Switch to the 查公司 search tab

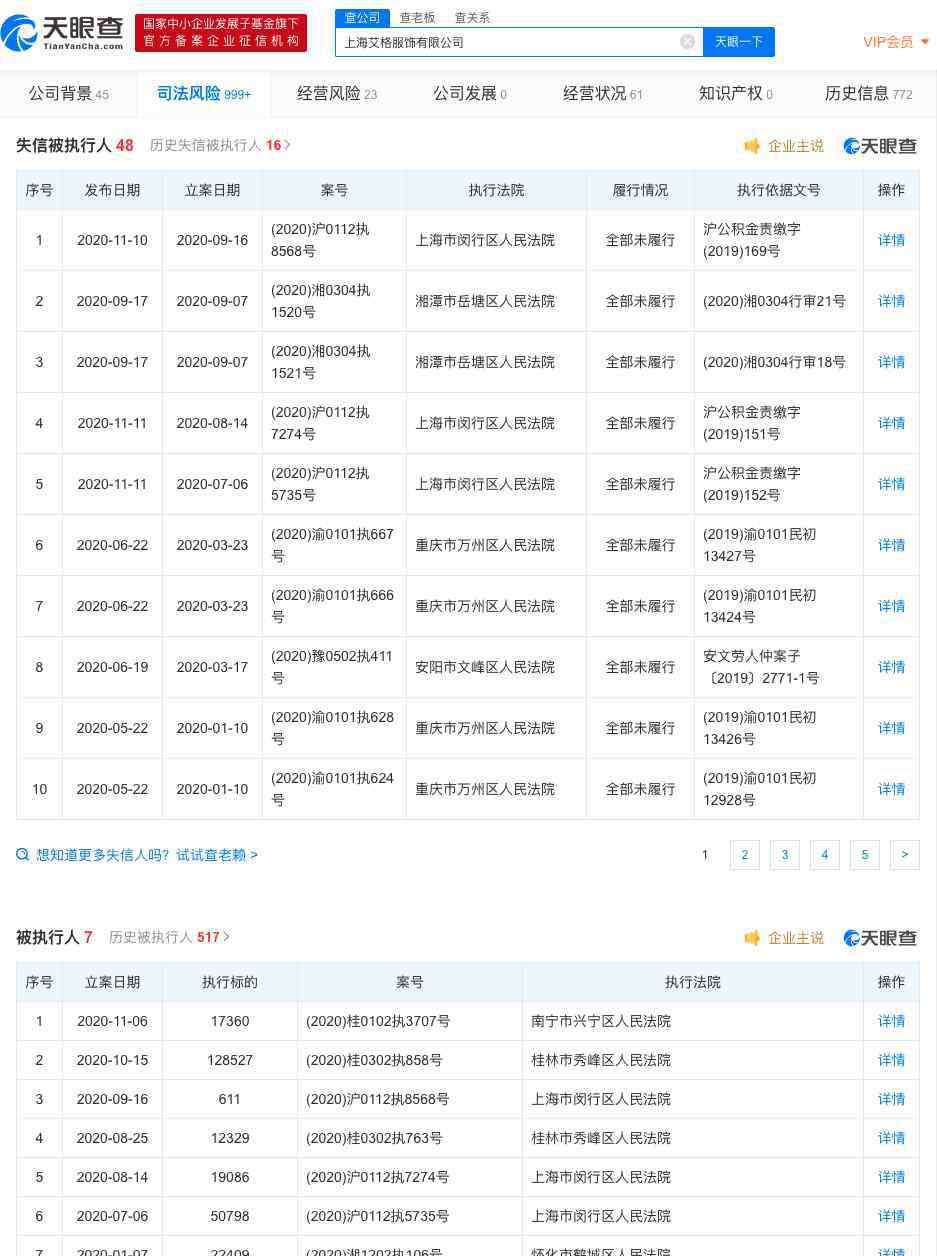click(363, 17)
